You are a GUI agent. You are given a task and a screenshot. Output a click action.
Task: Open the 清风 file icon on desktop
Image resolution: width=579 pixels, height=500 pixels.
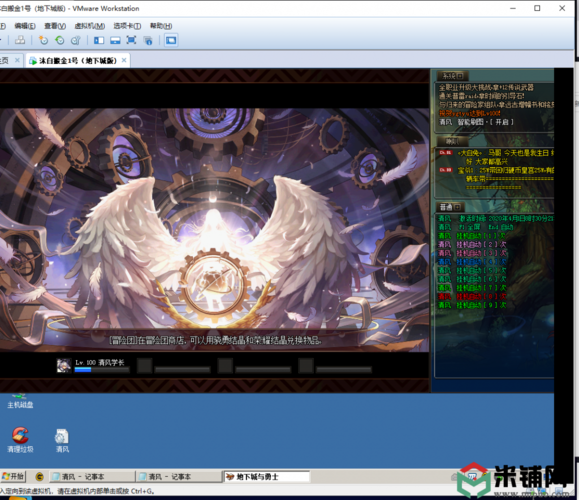tap(62, 440)
